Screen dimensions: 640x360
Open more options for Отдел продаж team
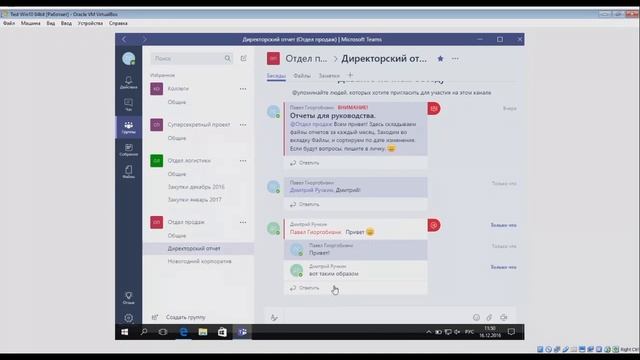(243, 222)
